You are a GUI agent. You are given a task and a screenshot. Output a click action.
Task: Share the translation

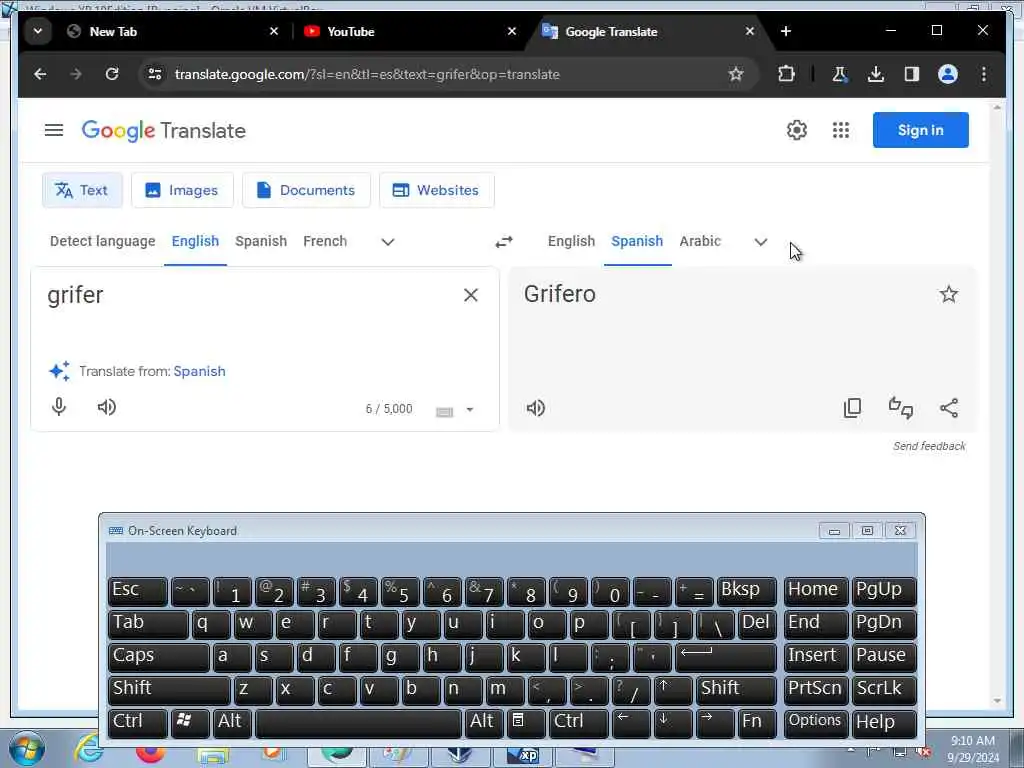point(949,408)
